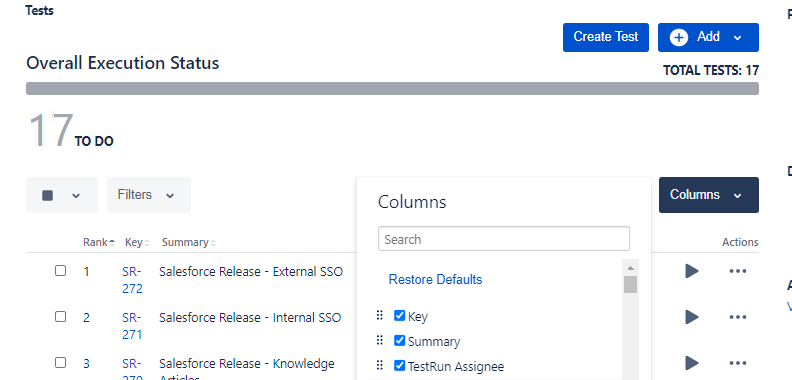Open more actions for Internal SSO row
The width and height of the screenshot is (792, 380).
(738, 317)
